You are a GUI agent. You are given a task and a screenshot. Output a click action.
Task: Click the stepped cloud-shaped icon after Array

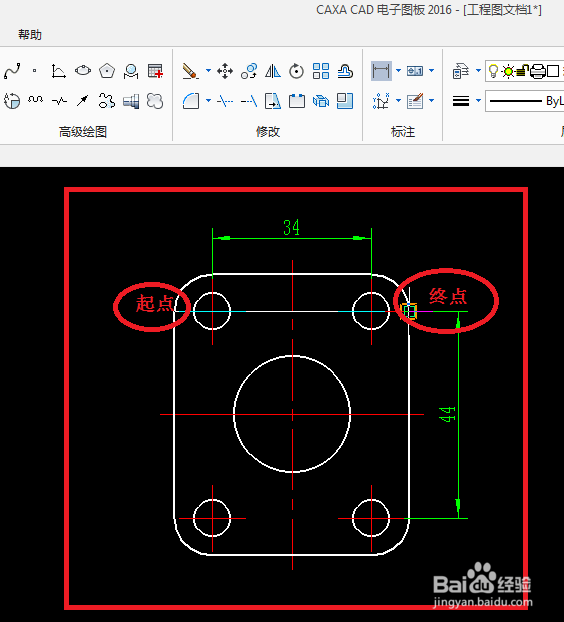tap(345, 71)
